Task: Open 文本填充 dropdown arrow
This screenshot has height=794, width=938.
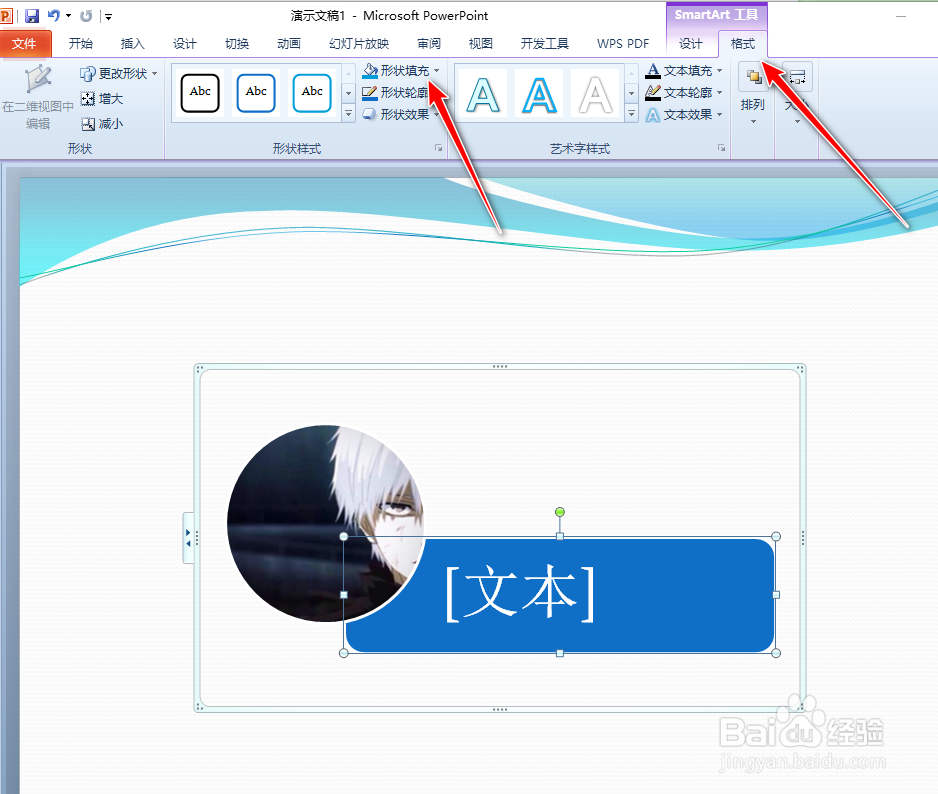Action: [x=720, y=71]
